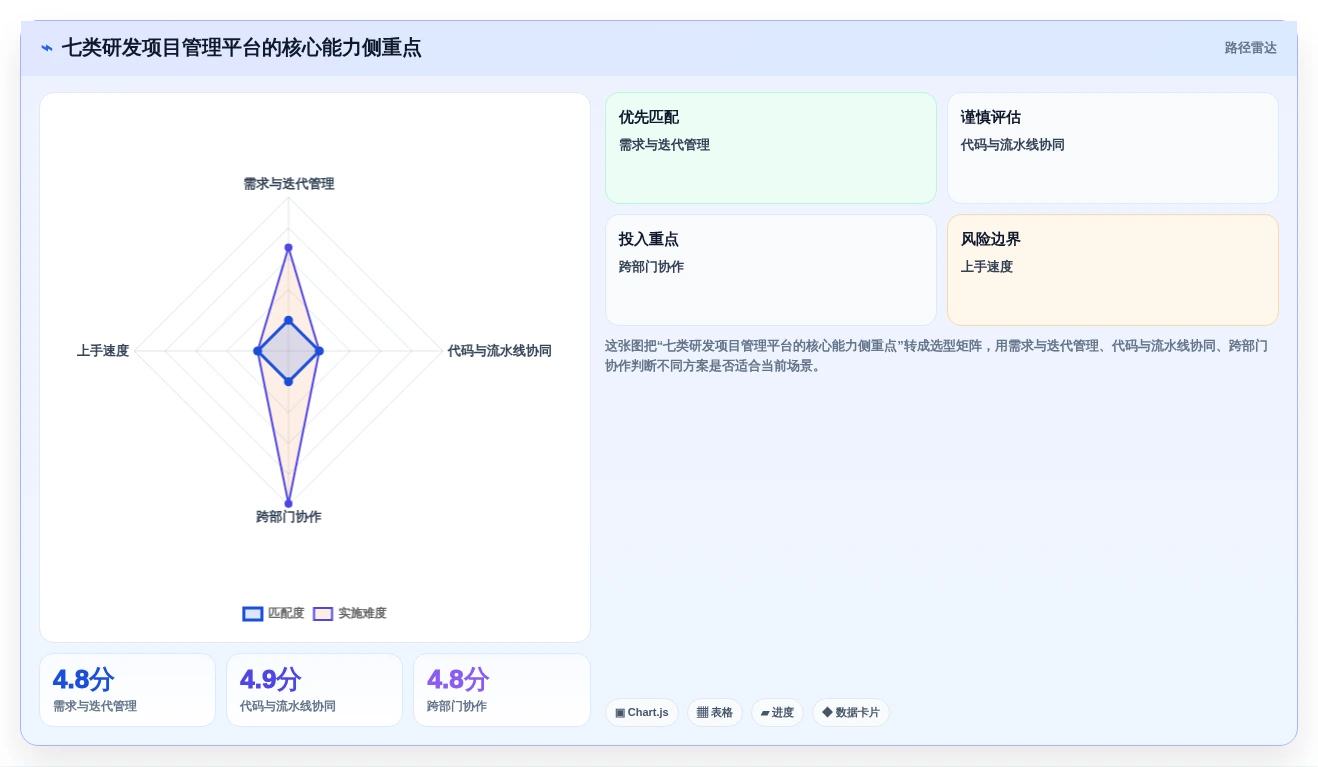This screenshot has width=1318, height=767.
Task: Toggle the 实施难度 legend swatch
Action: click(323, 613)
